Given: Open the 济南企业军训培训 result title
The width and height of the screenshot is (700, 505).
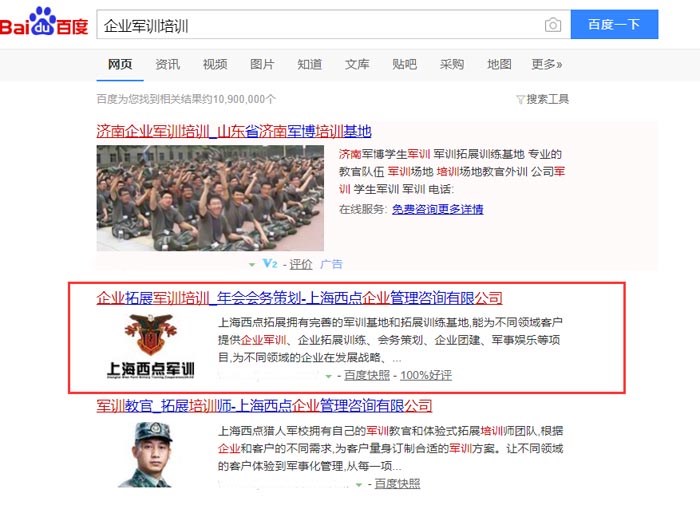Looking at the screenshot, I should click(234, 131).
